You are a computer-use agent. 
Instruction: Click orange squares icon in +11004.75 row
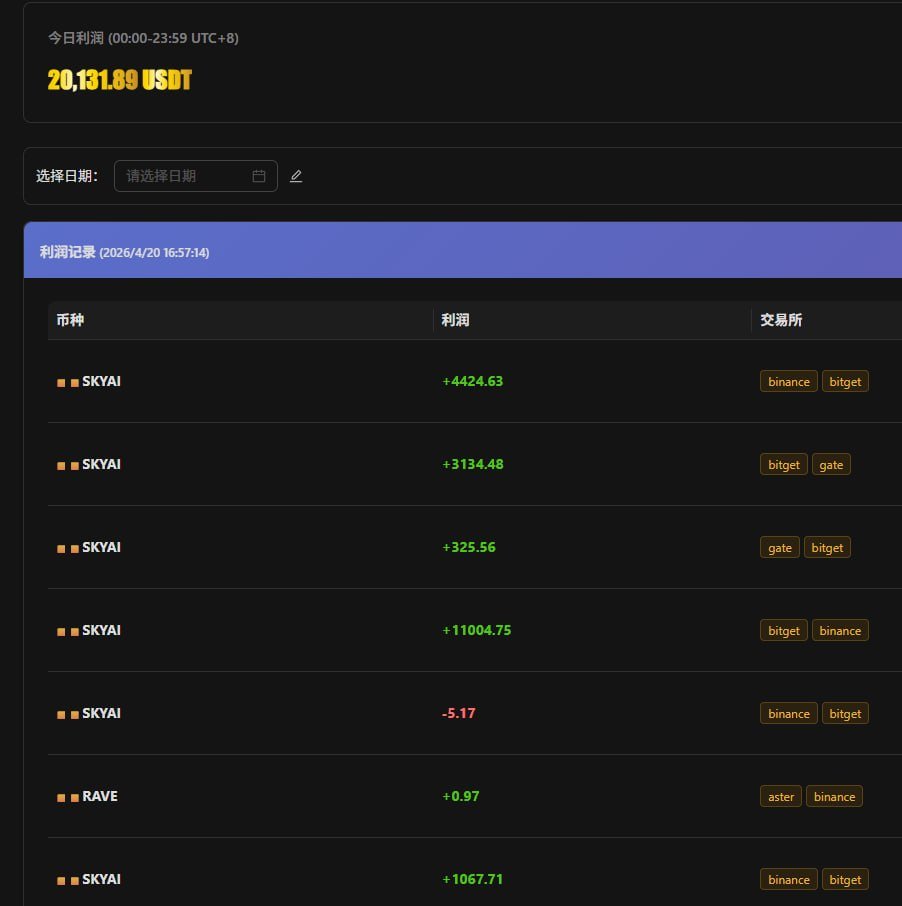68,632
